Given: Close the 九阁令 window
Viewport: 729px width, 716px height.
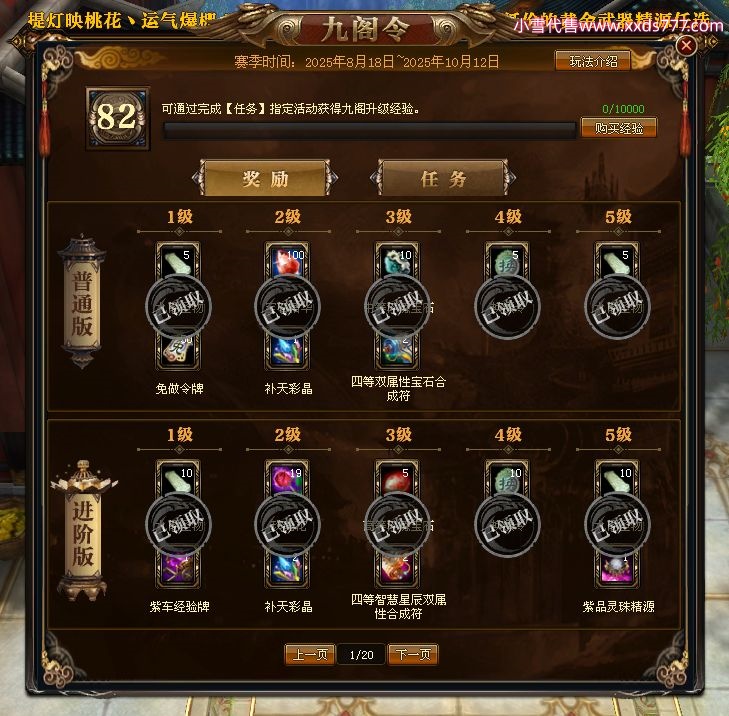Looking at the screenshot, I should [x=686, y=45].
